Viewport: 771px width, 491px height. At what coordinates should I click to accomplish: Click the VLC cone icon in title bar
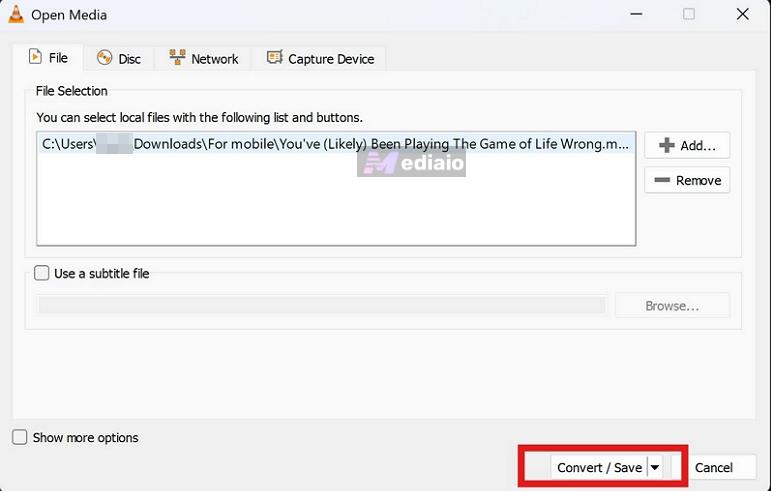tap(16, 14)
